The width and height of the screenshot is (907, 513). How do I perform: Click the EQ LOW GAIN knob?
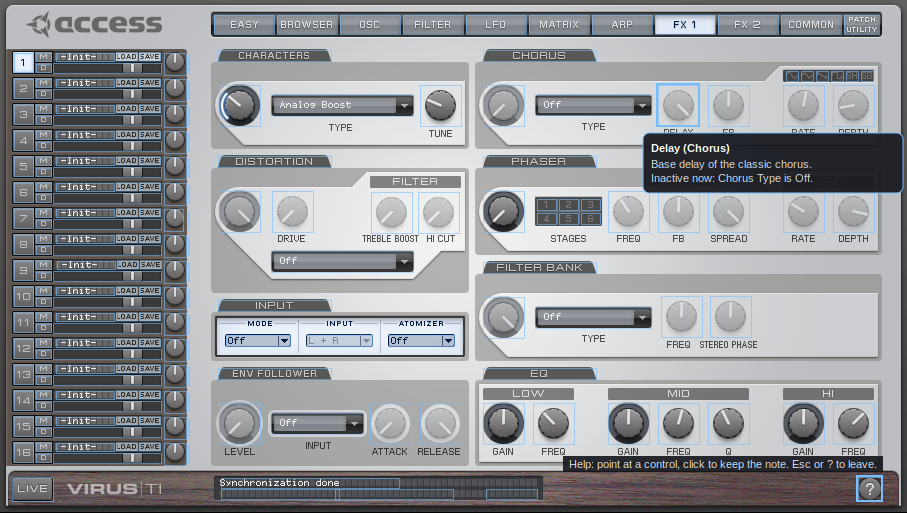pyautogui.click(x=503, y=423)
